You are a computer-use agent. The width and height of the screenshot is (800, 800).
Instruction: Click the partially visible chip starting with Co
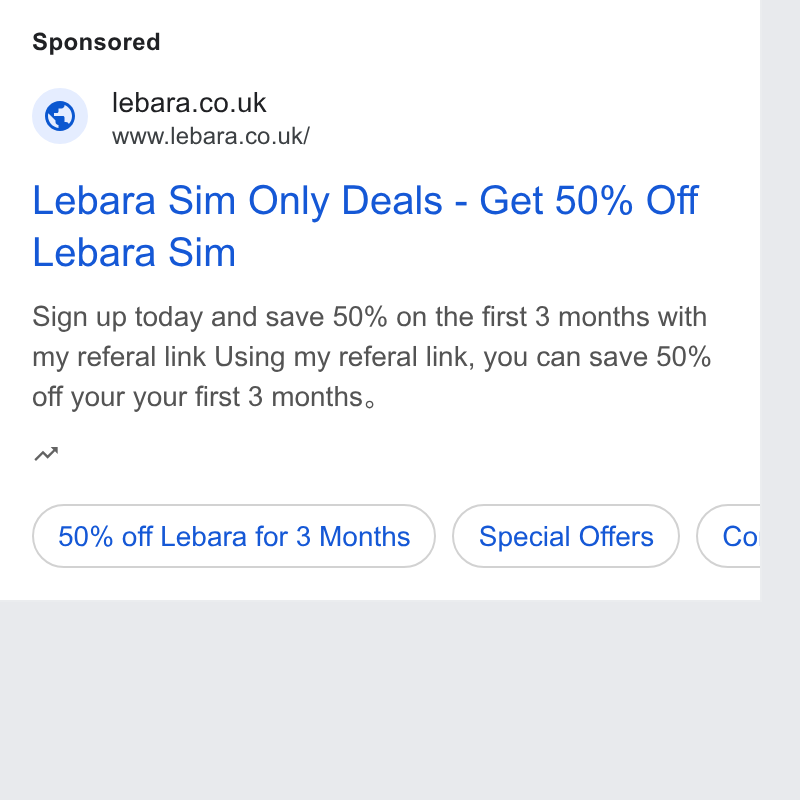point(729,536)
